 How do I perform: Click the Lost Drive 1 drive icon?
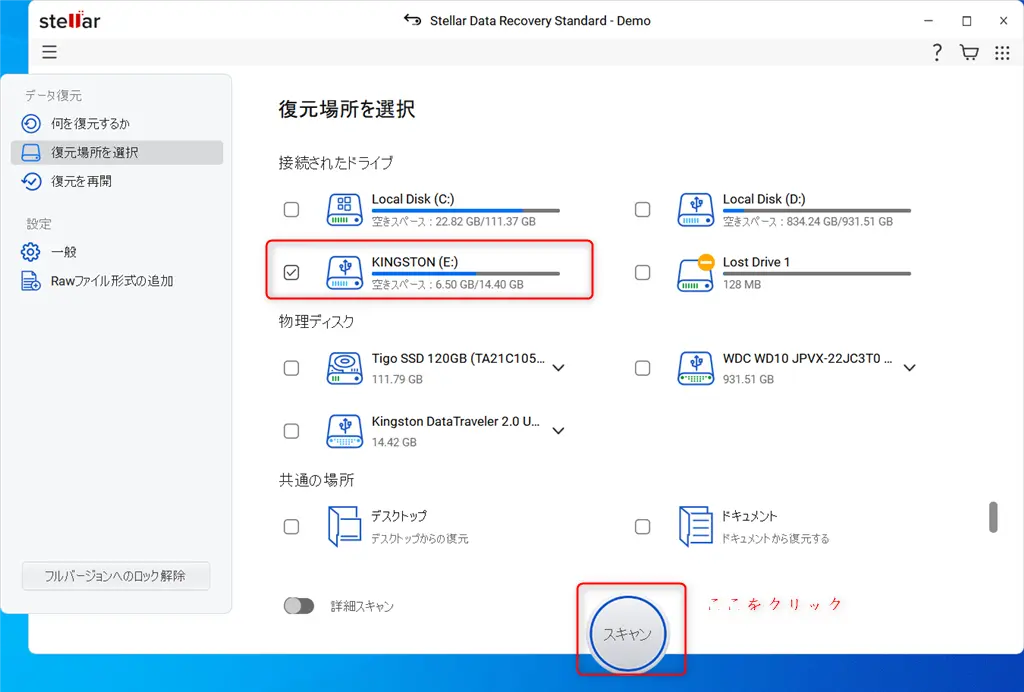696,272
